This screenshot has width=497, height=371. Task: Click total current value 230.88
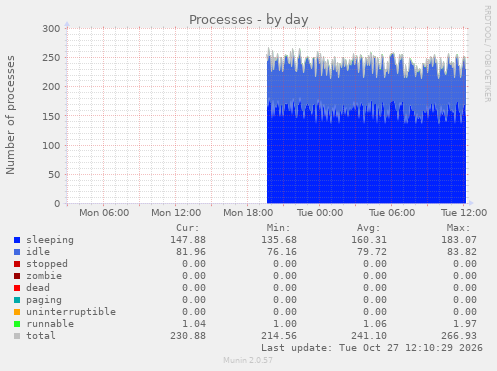188,336
